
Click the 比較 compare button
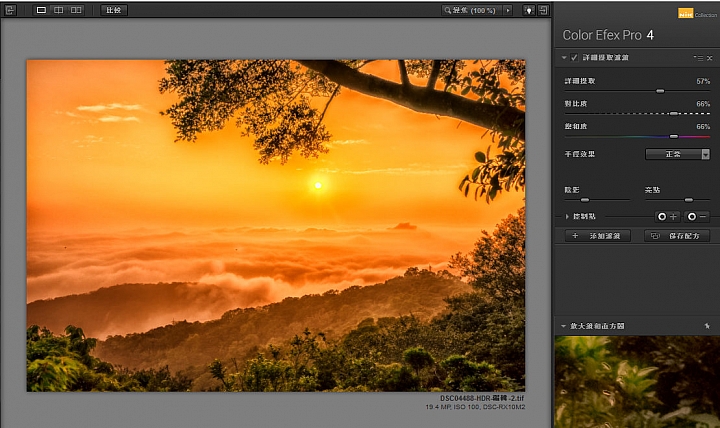pos(114,10)
